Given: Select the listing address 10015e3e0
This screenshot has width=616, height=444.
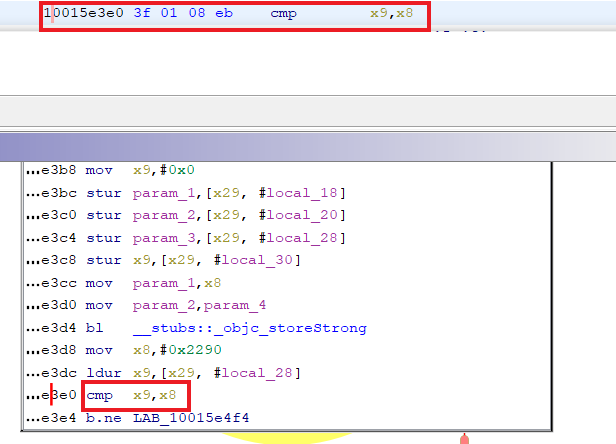Looking at the screenshot, I should click(83, 13).
